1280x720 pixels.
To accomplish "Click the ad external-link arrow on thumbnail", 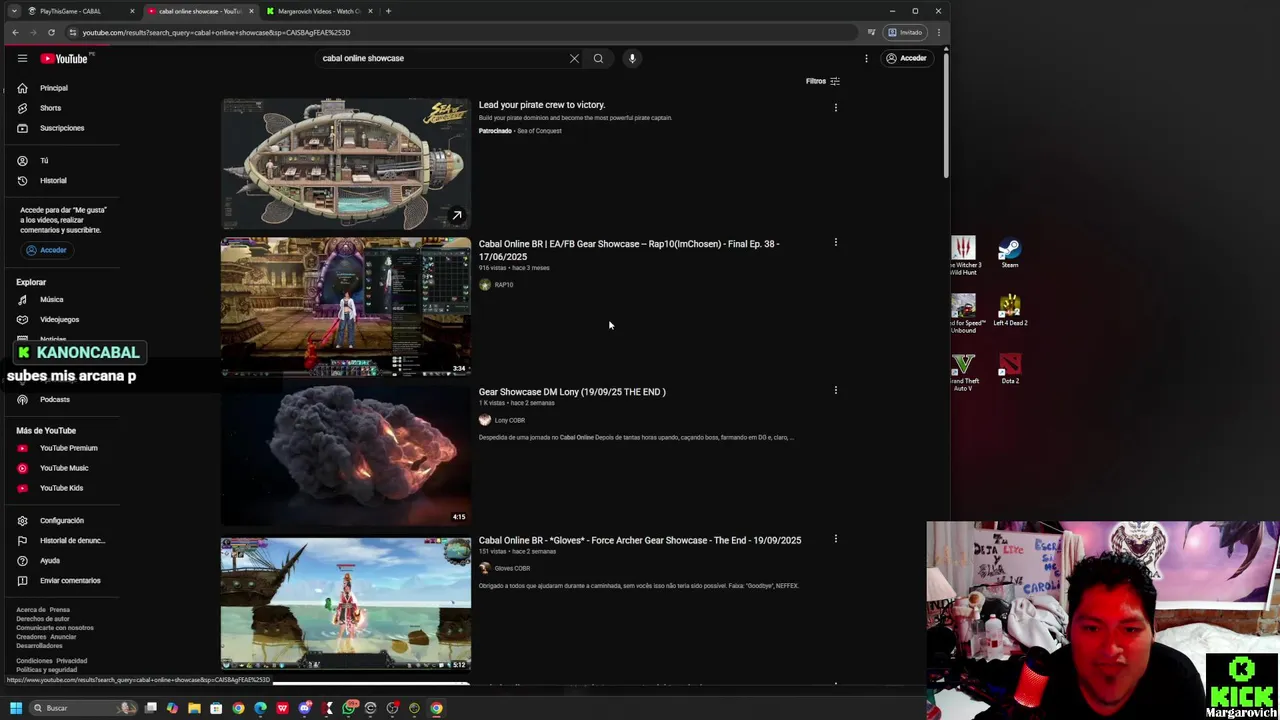I will 456,215.
